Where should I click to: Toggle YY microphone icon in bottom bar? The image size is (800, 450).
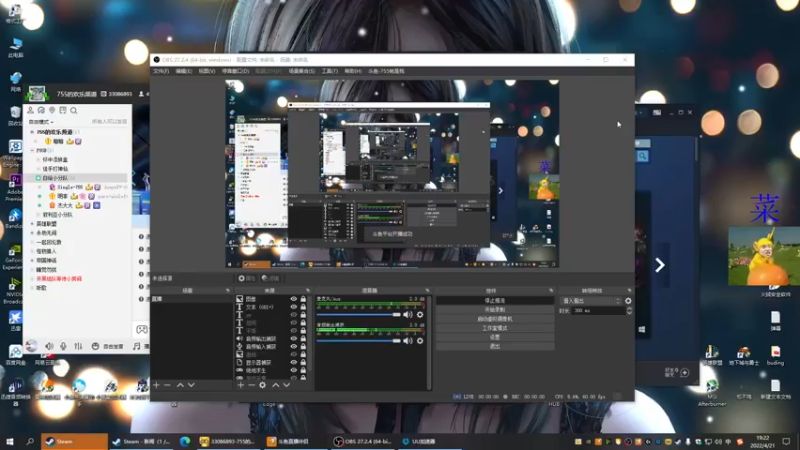tap(63, 346)
